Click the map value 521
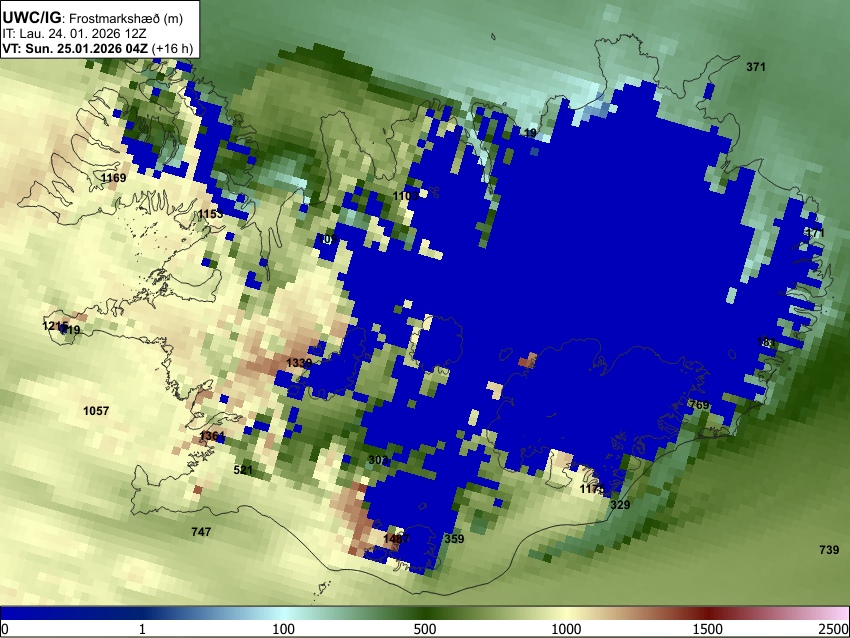Viewport: 850px width, 638px height. tap(243, 469)
